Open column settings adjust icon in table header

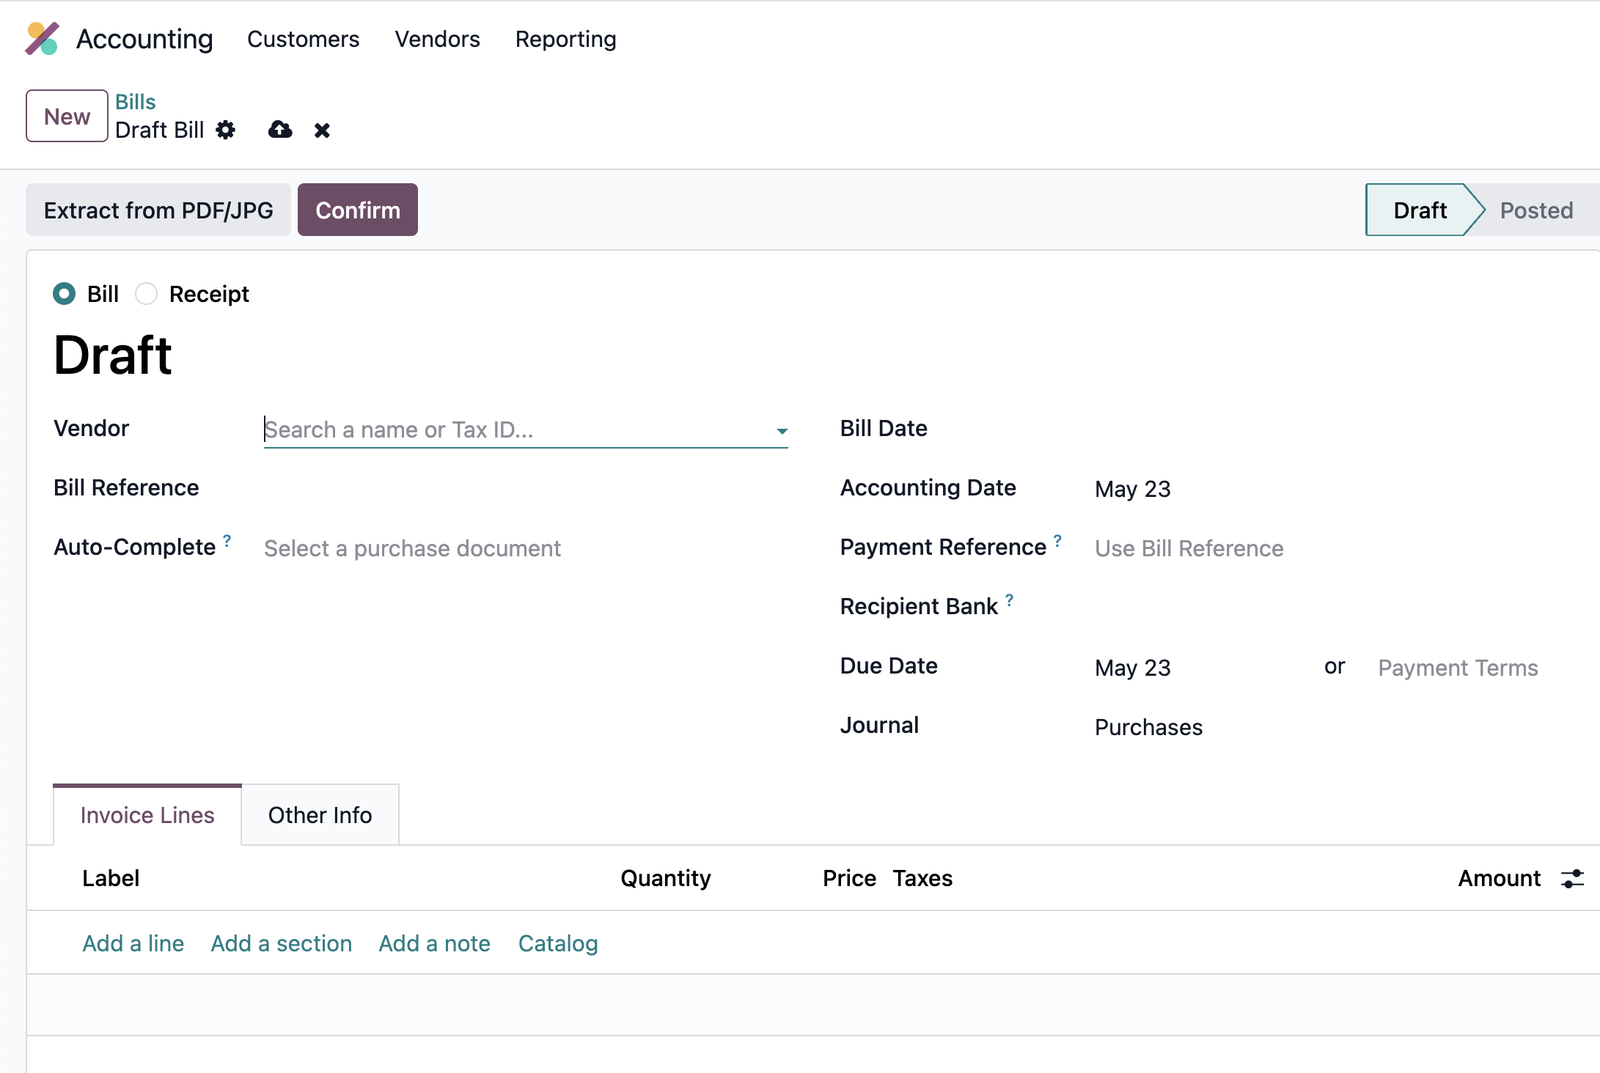(x=1572, y=878)
